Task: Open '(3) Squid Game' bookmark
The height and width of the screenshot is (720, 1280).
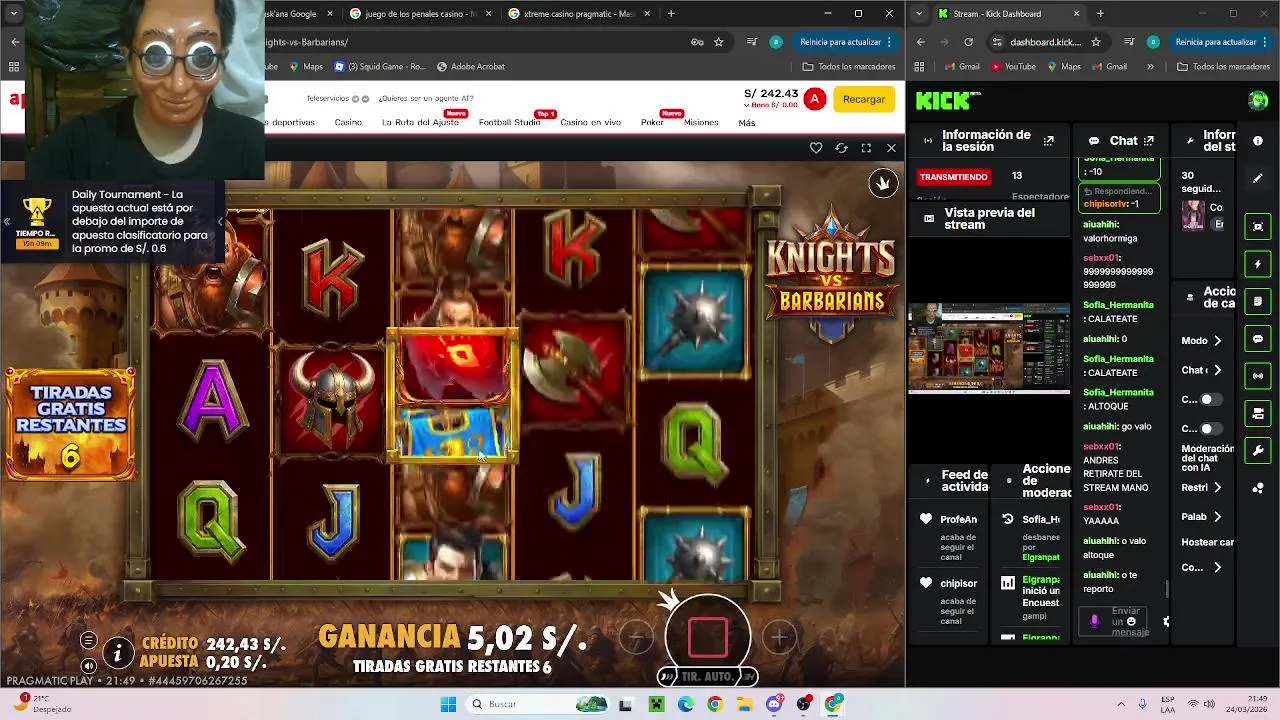Action: pos(379,66)
